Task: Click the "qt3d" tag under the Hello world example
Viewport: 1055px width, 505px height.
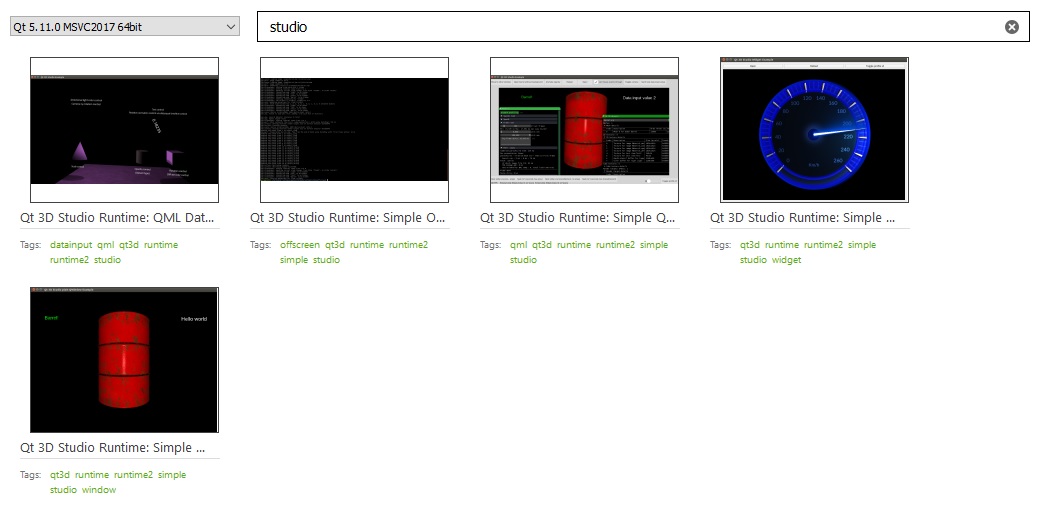Action: (x=60, y=475)
